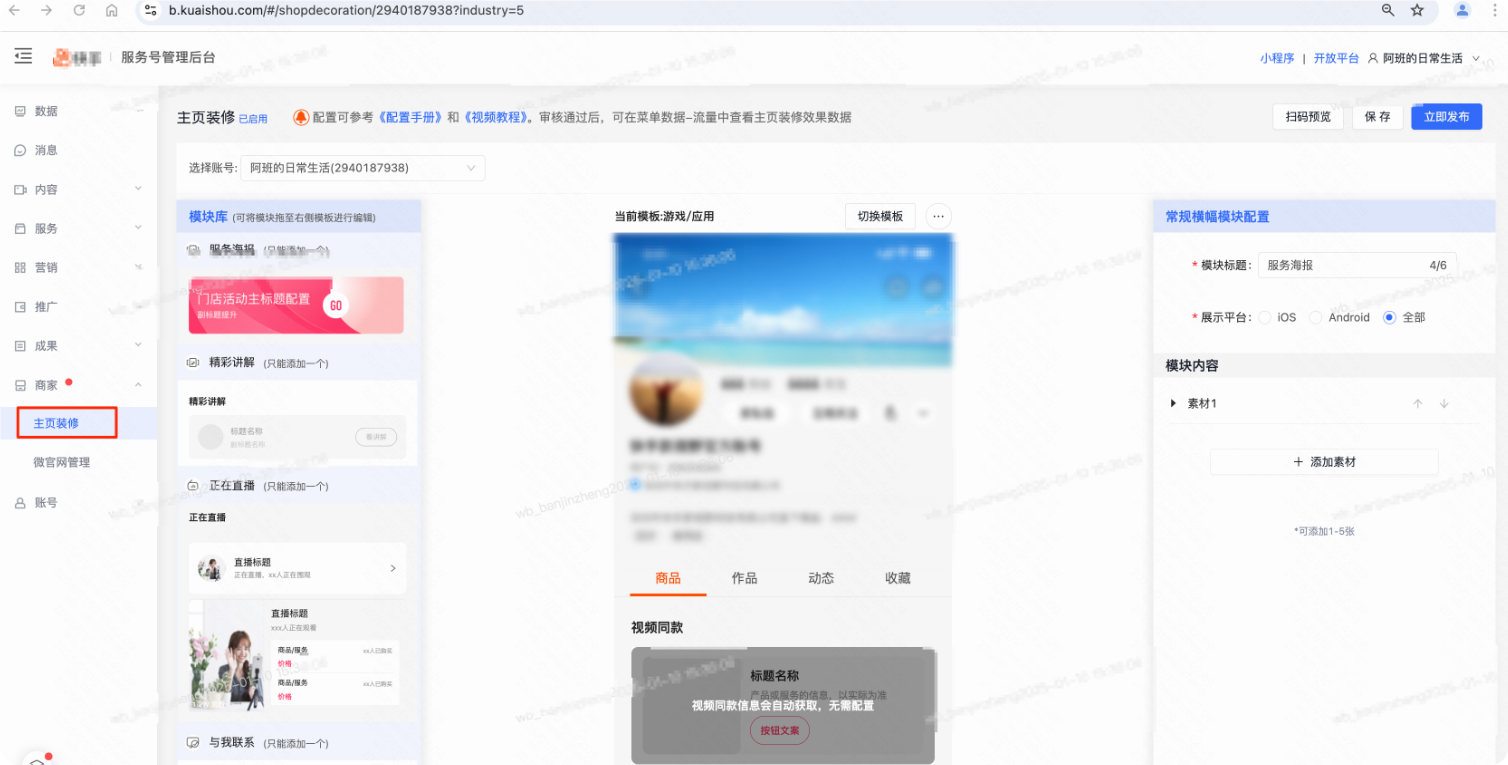Choose 全部 as the display platform
This screenshot has height=765, width=1508.
(x=1389, y=317)
